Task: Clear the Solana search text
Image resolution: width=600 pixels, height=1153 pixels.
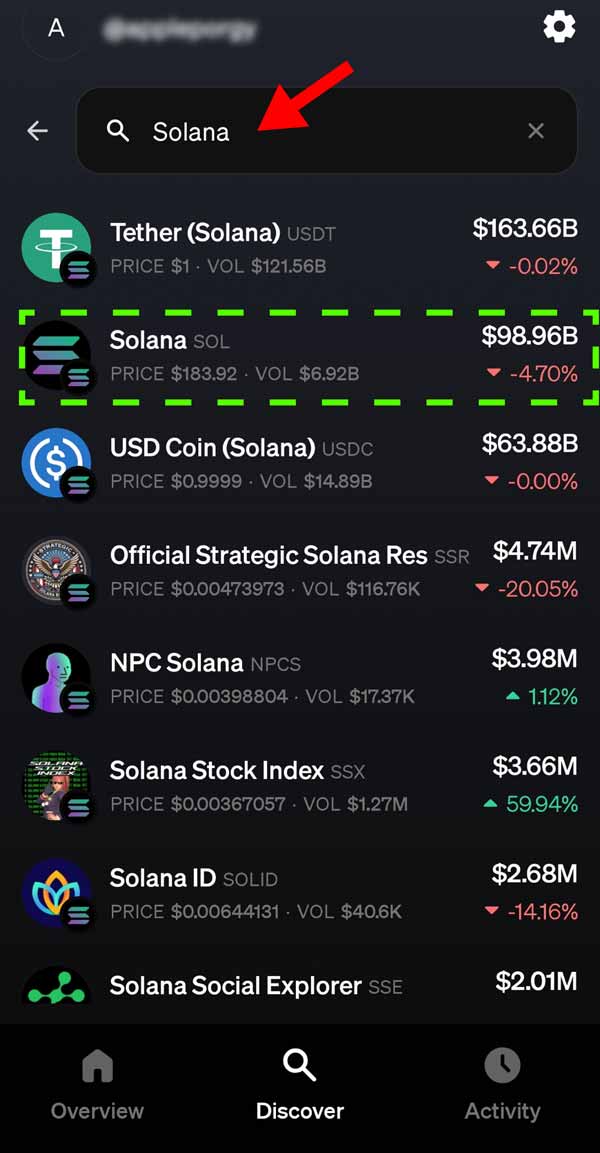Action: click(x=536, y=131)
